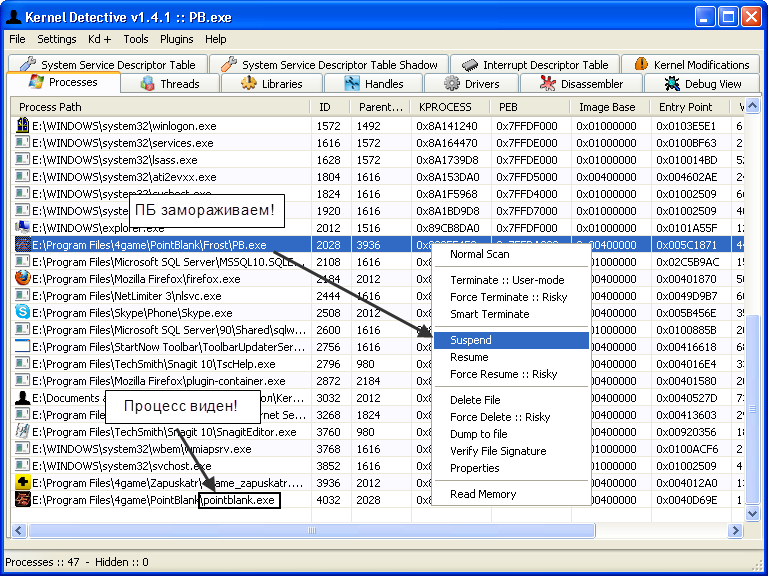Click the vertical scrollbar down arrow
The height and width of the screenshot is (576, 768).
(x=752, y=513)
